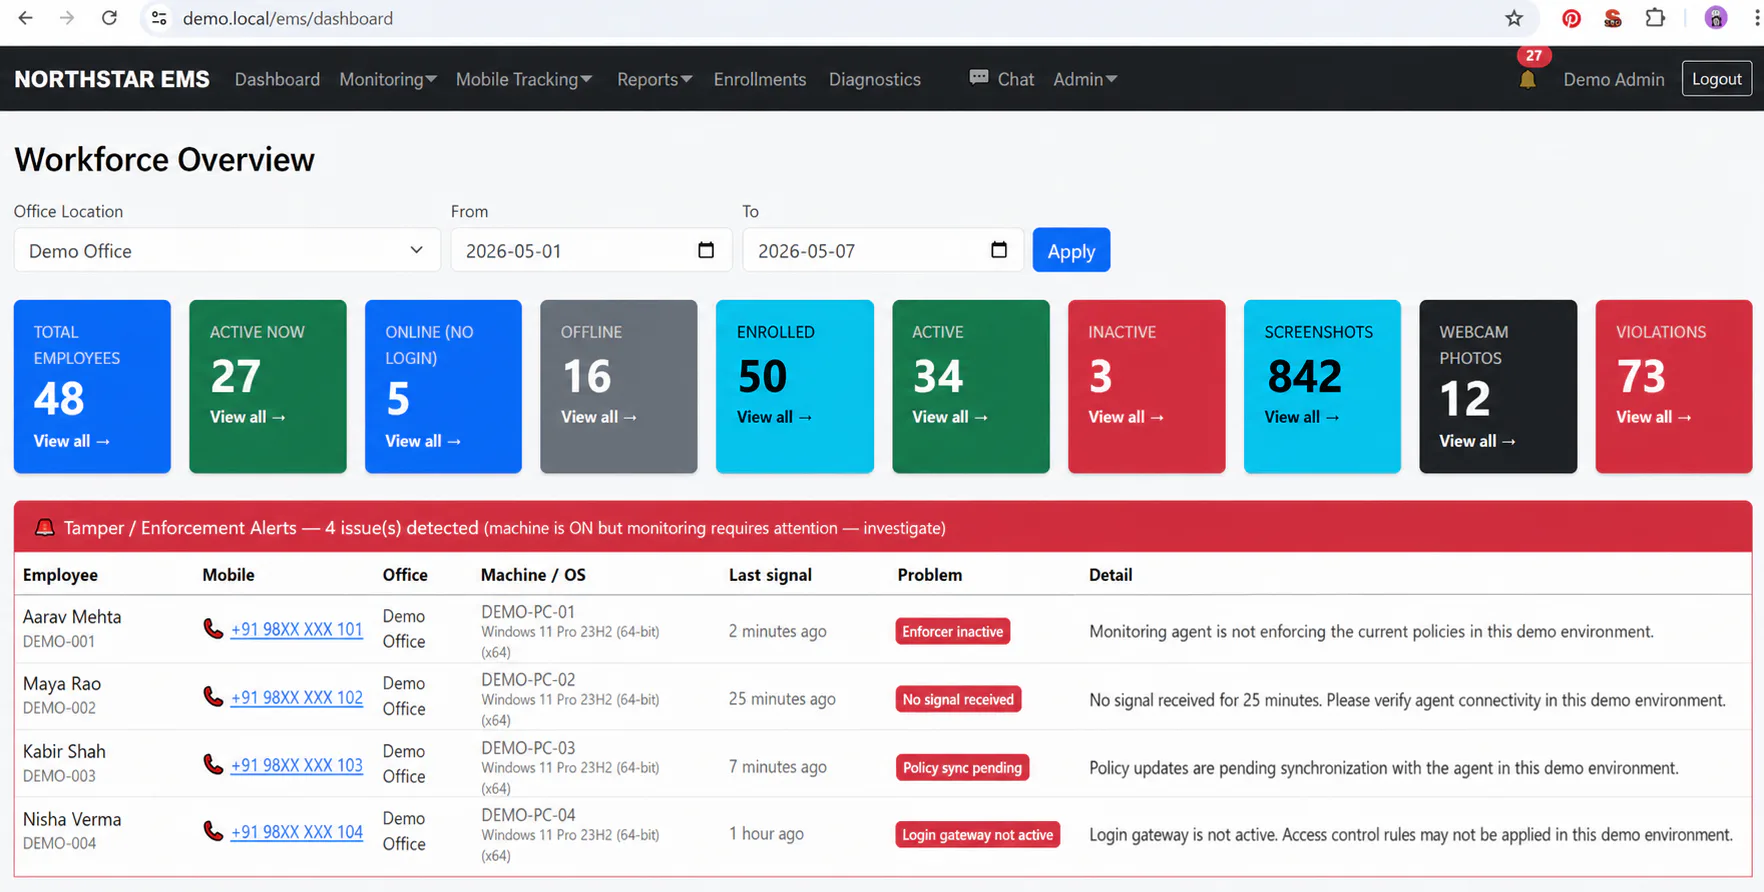The height and width of the screenshot is (892, 1764).
Task: Open the browser profile avatar
Action: pos(1716,18)
